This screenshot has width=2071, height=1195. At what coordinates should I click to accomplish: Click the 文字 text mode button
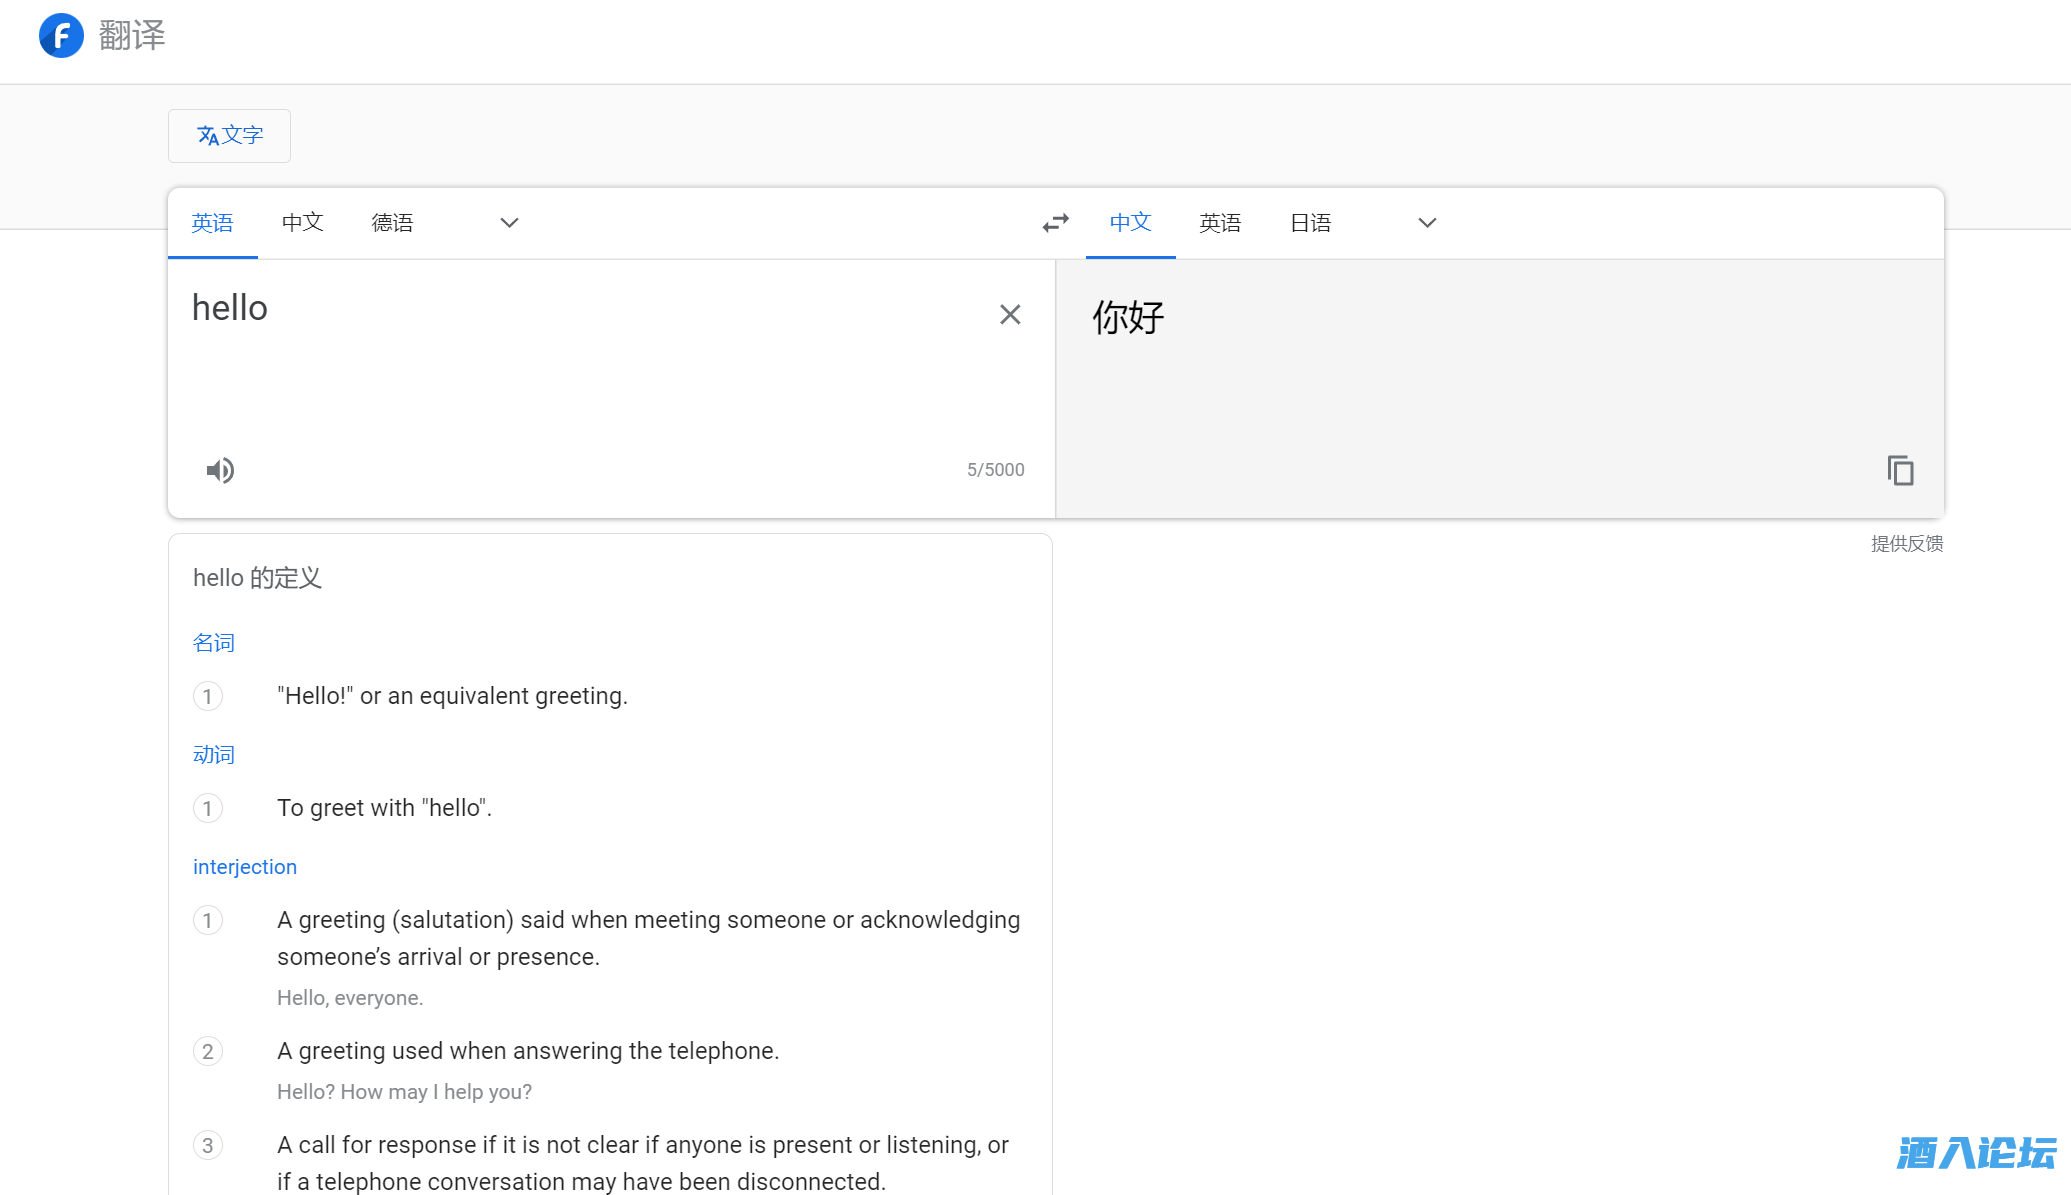click(229, 136)
